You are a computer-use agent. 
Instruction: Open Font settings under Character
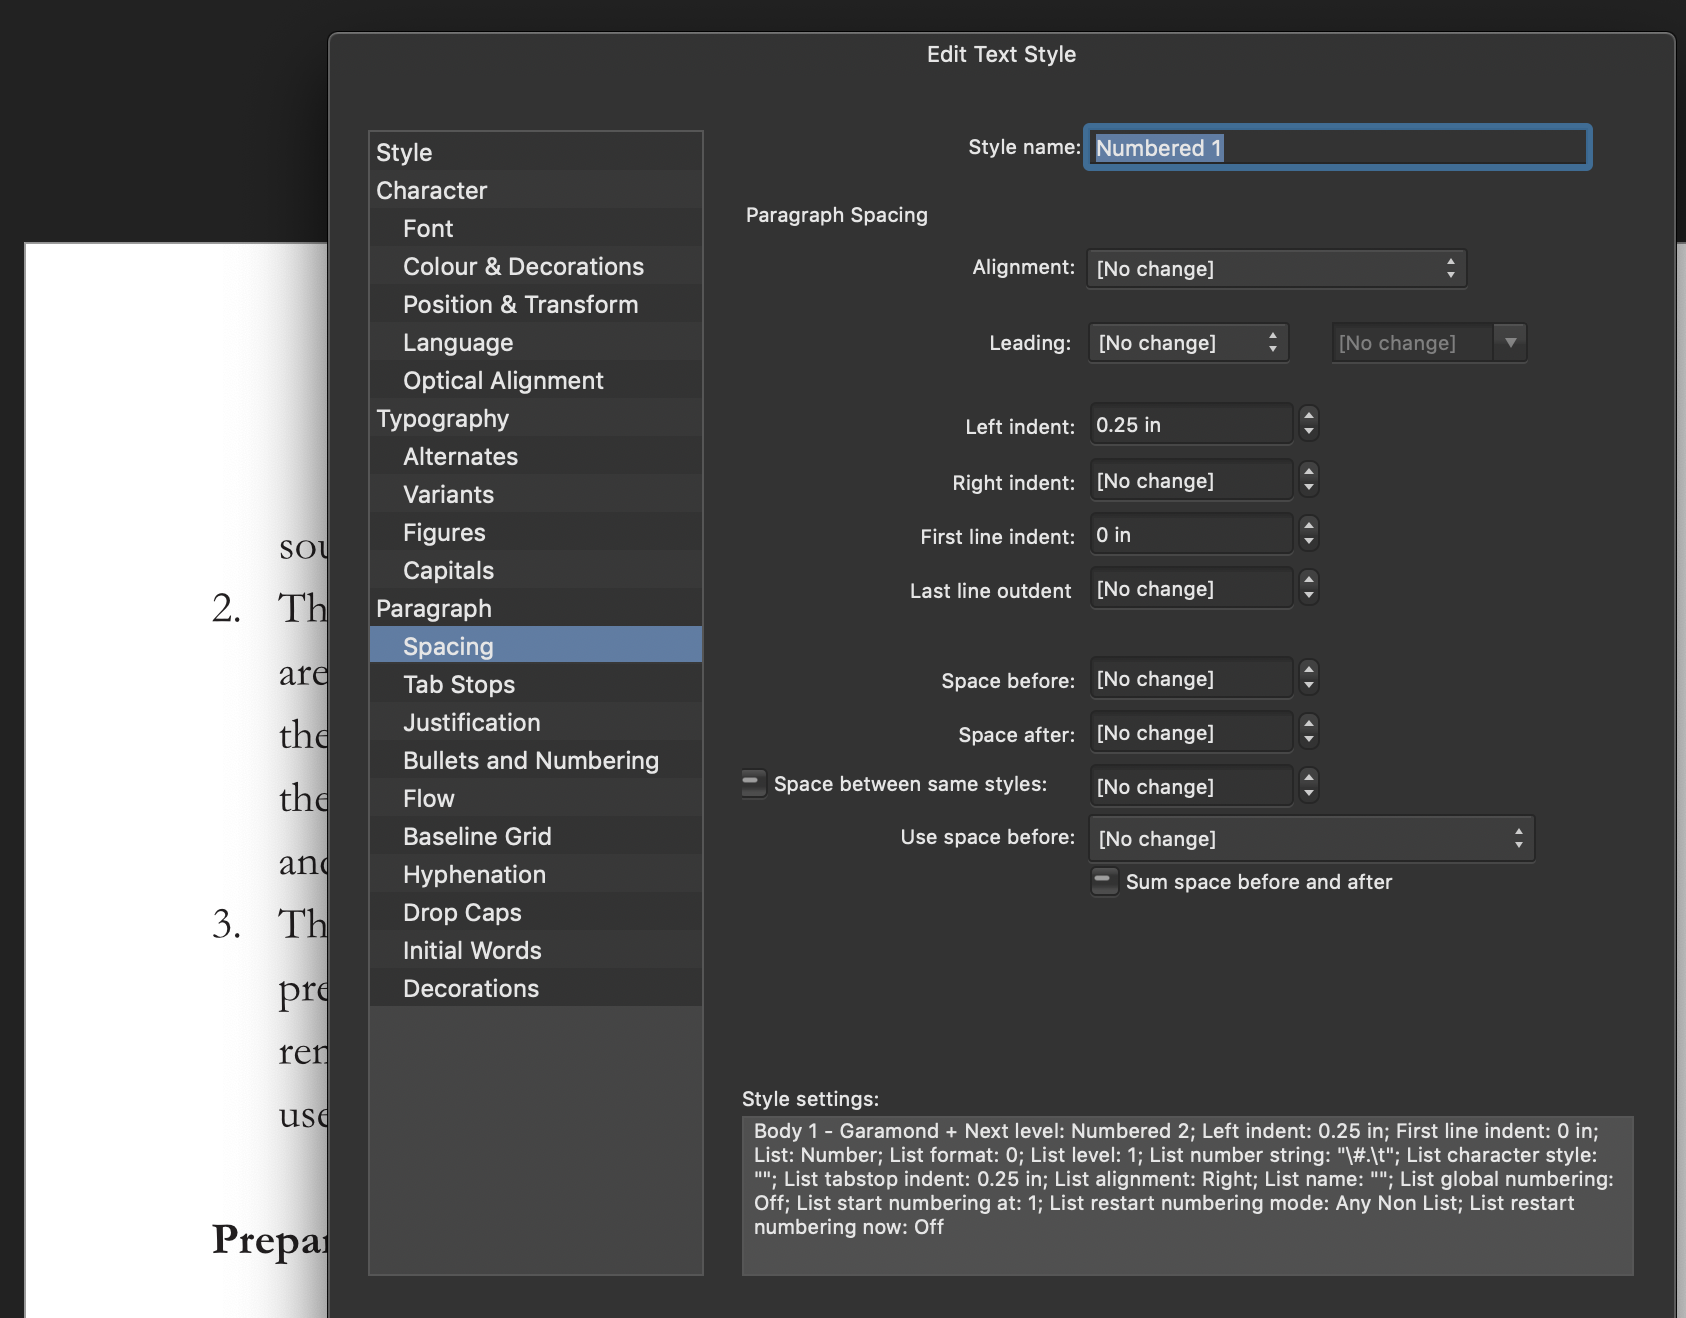point(426,228)
